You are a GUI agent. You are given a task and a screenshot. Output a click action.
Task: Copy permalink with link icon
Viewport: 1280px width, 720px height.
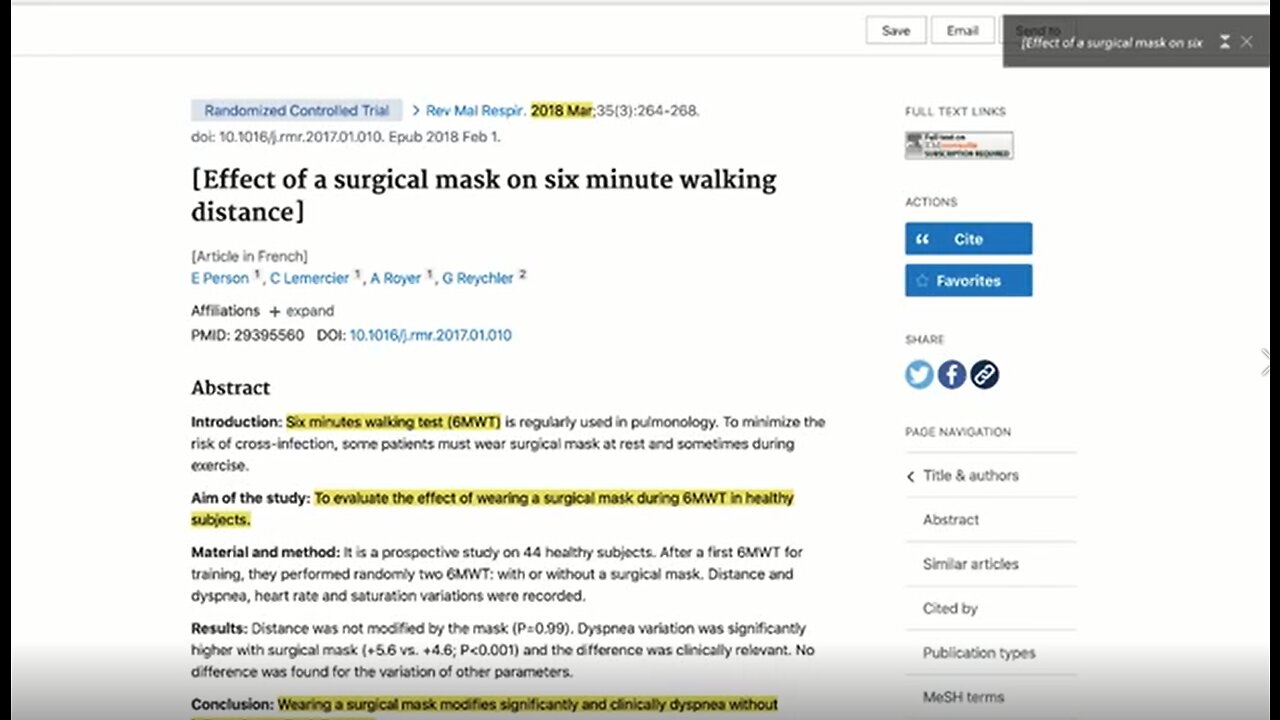(x=985, y=375)
